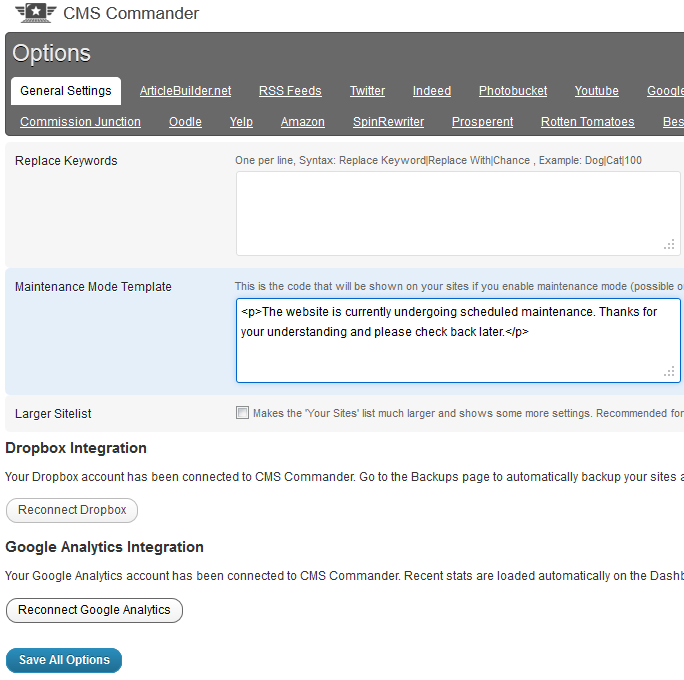Click the Options page heading

point(51,53)
